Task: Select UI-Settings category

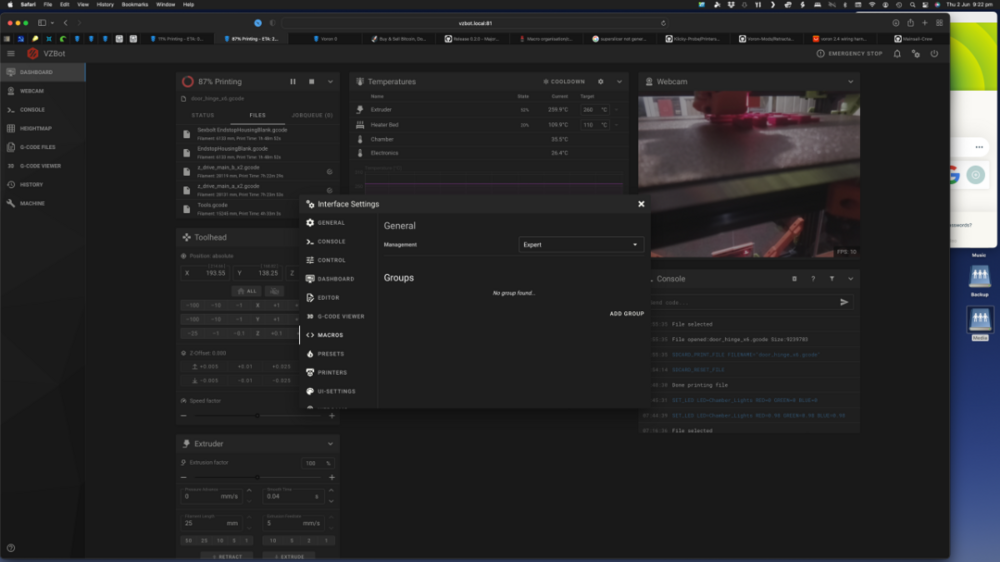Action: (x=338, y=391)
